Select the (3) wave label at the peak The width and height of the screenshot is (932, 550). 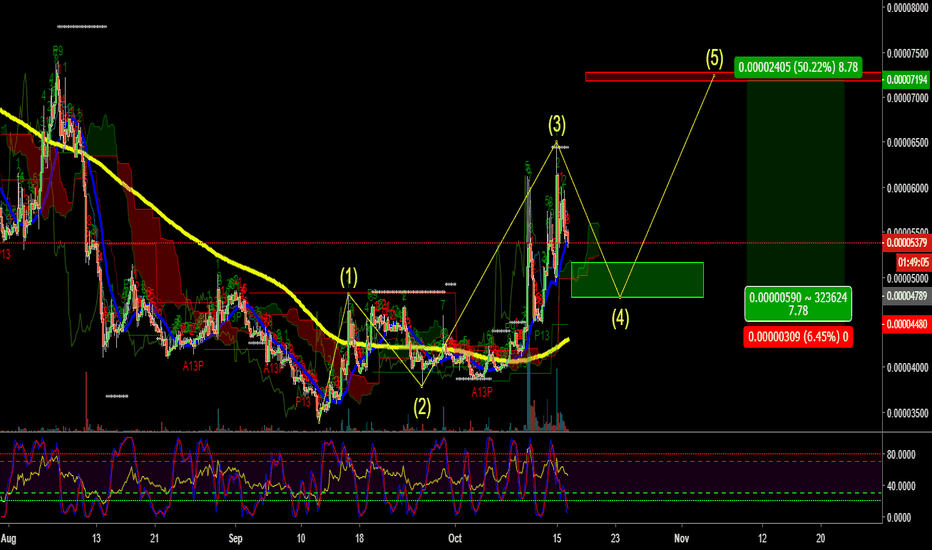click(x=557, y=124)
